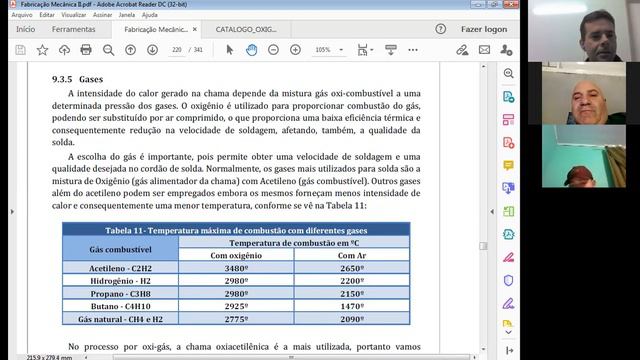Click the value 3480º in table
640x360 pixels.
pyautogui.click(x=236, y=268)
